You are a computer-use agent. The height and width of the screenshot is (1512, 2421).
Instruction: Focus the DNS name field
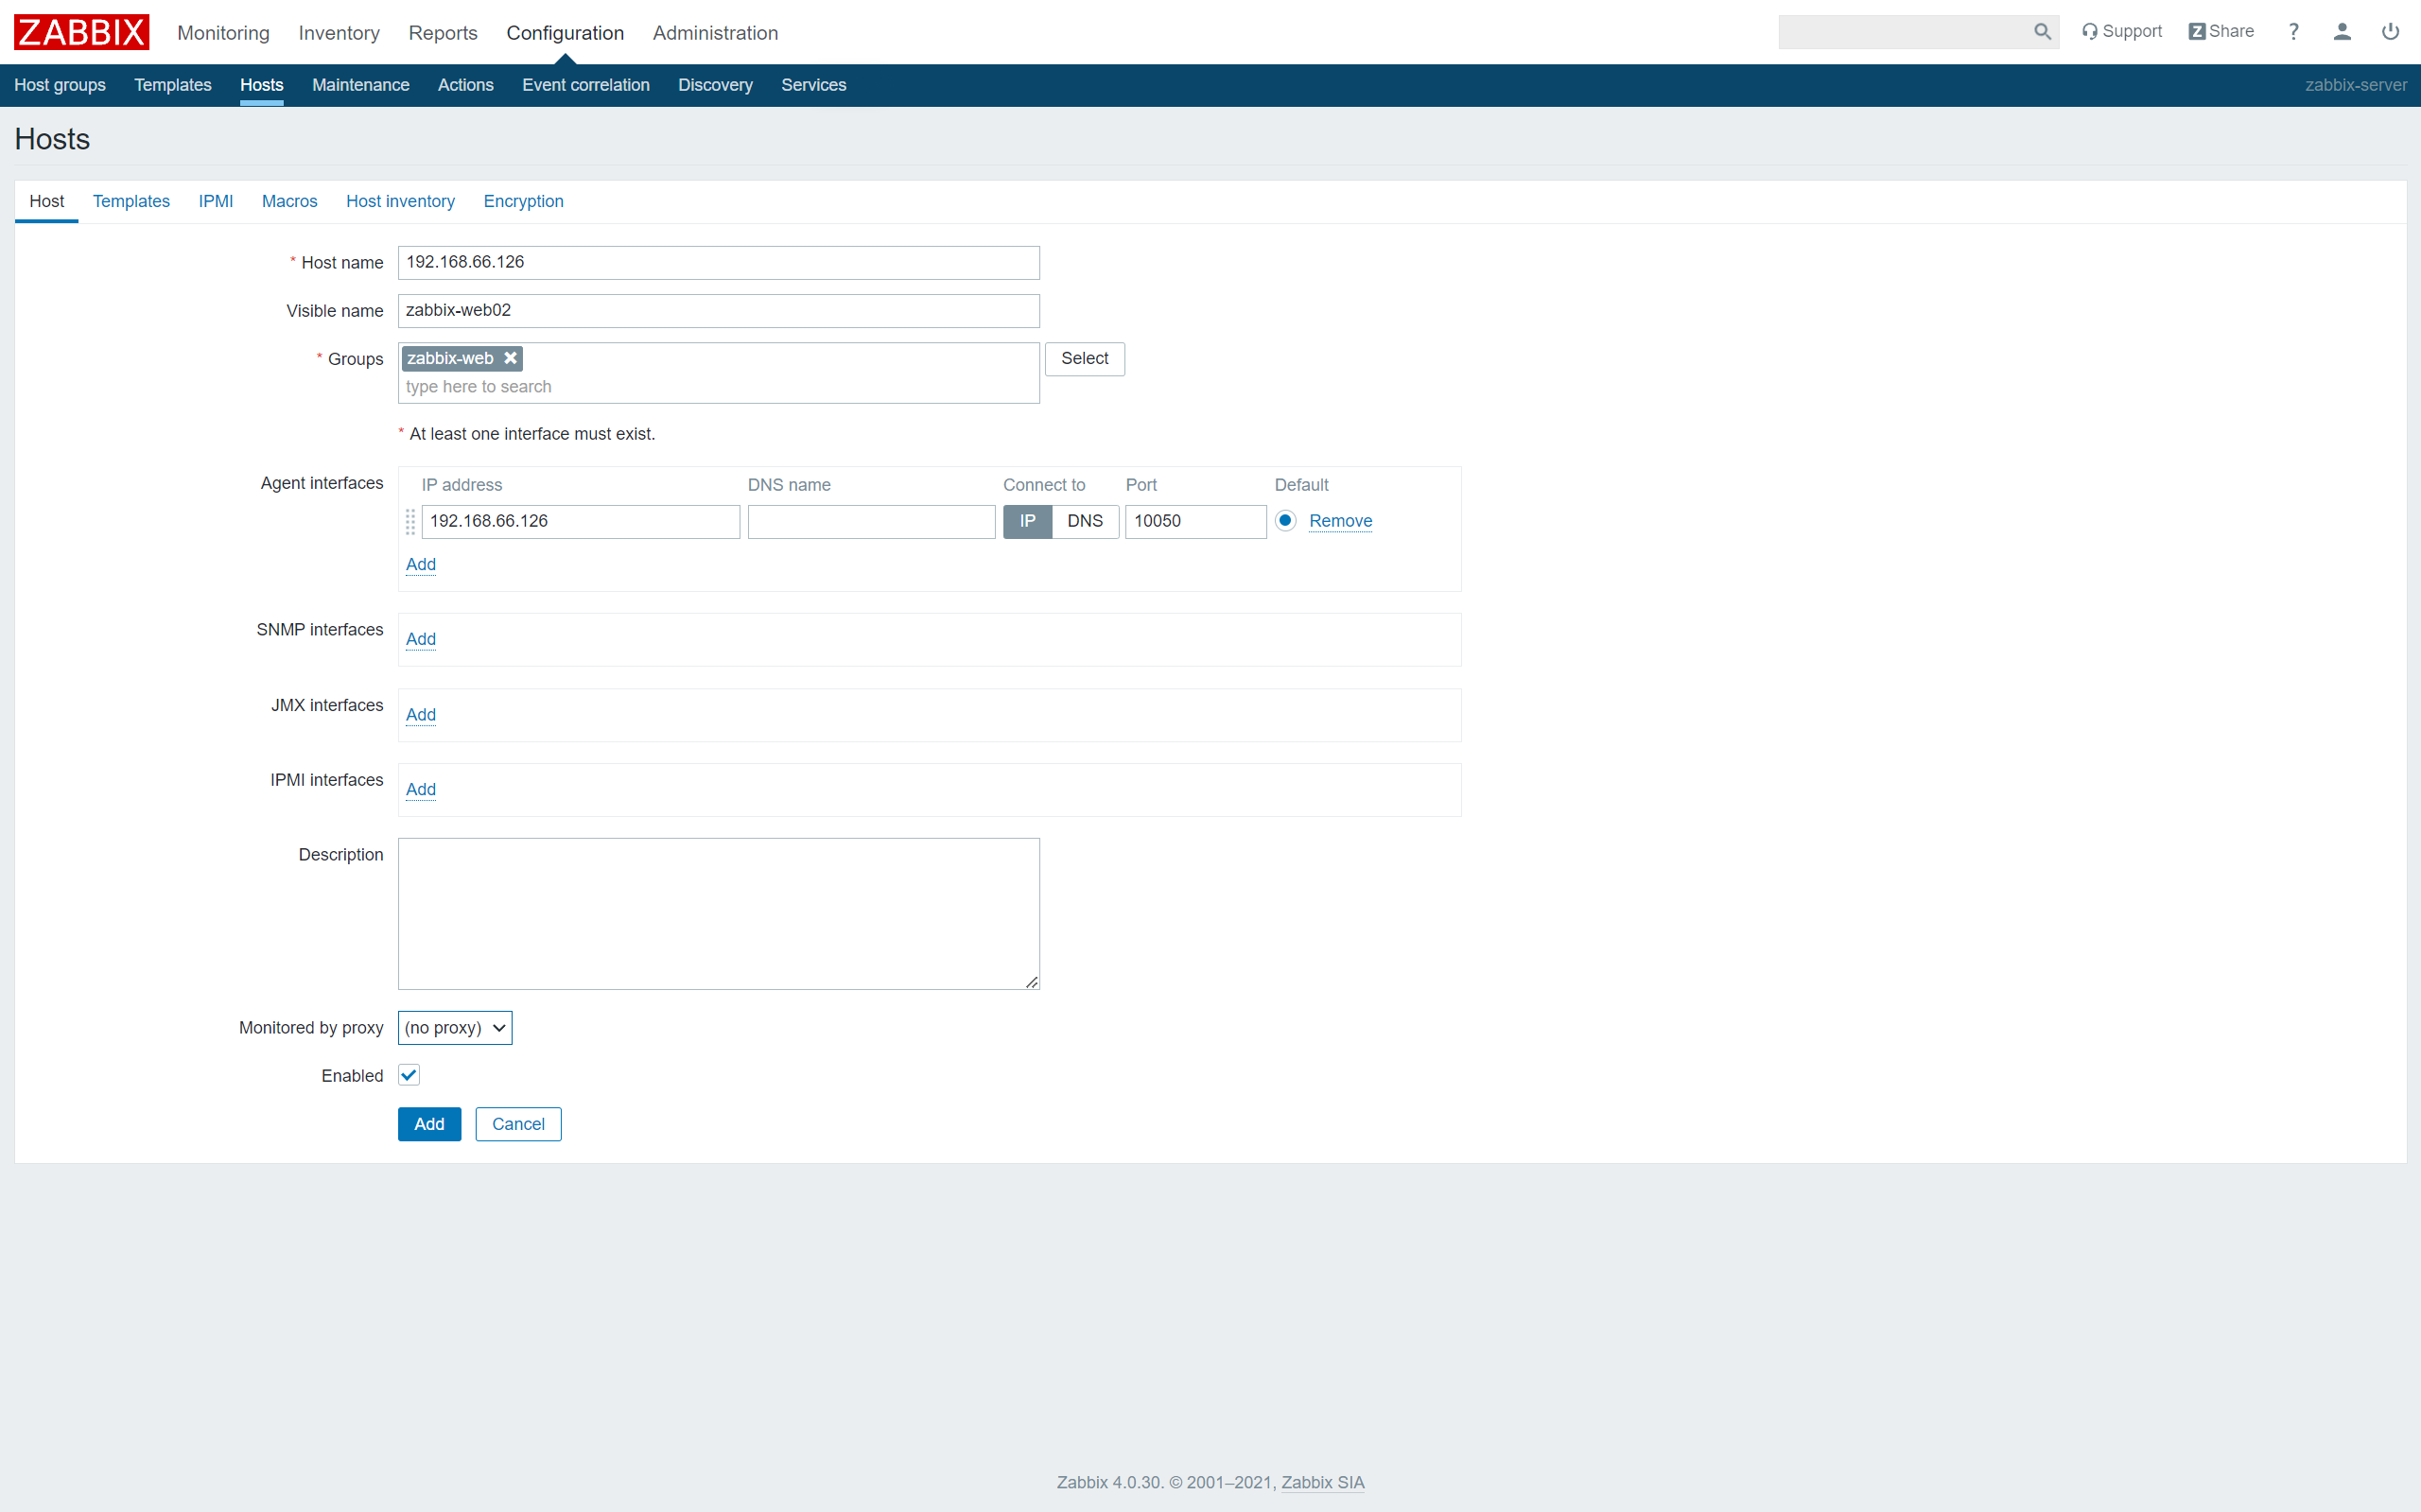(872, 521)
